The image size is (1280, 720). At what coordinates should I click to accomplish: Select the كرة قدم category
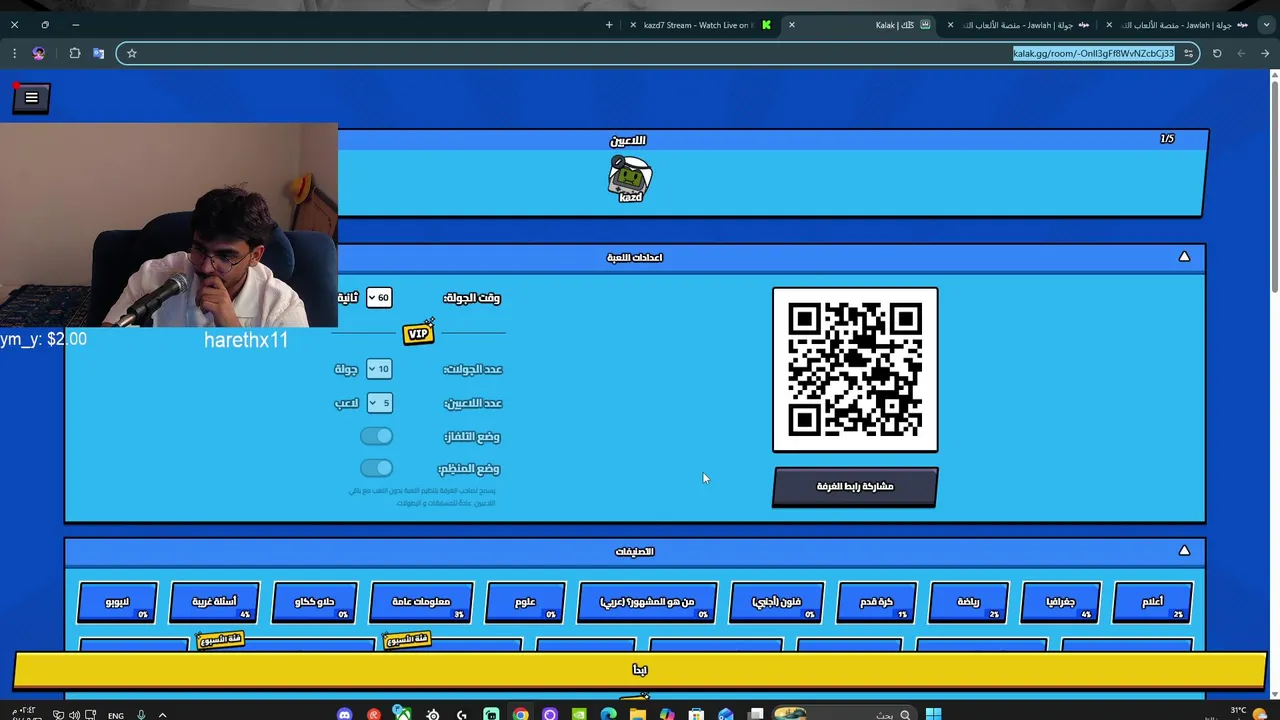[x=876, y=602]
